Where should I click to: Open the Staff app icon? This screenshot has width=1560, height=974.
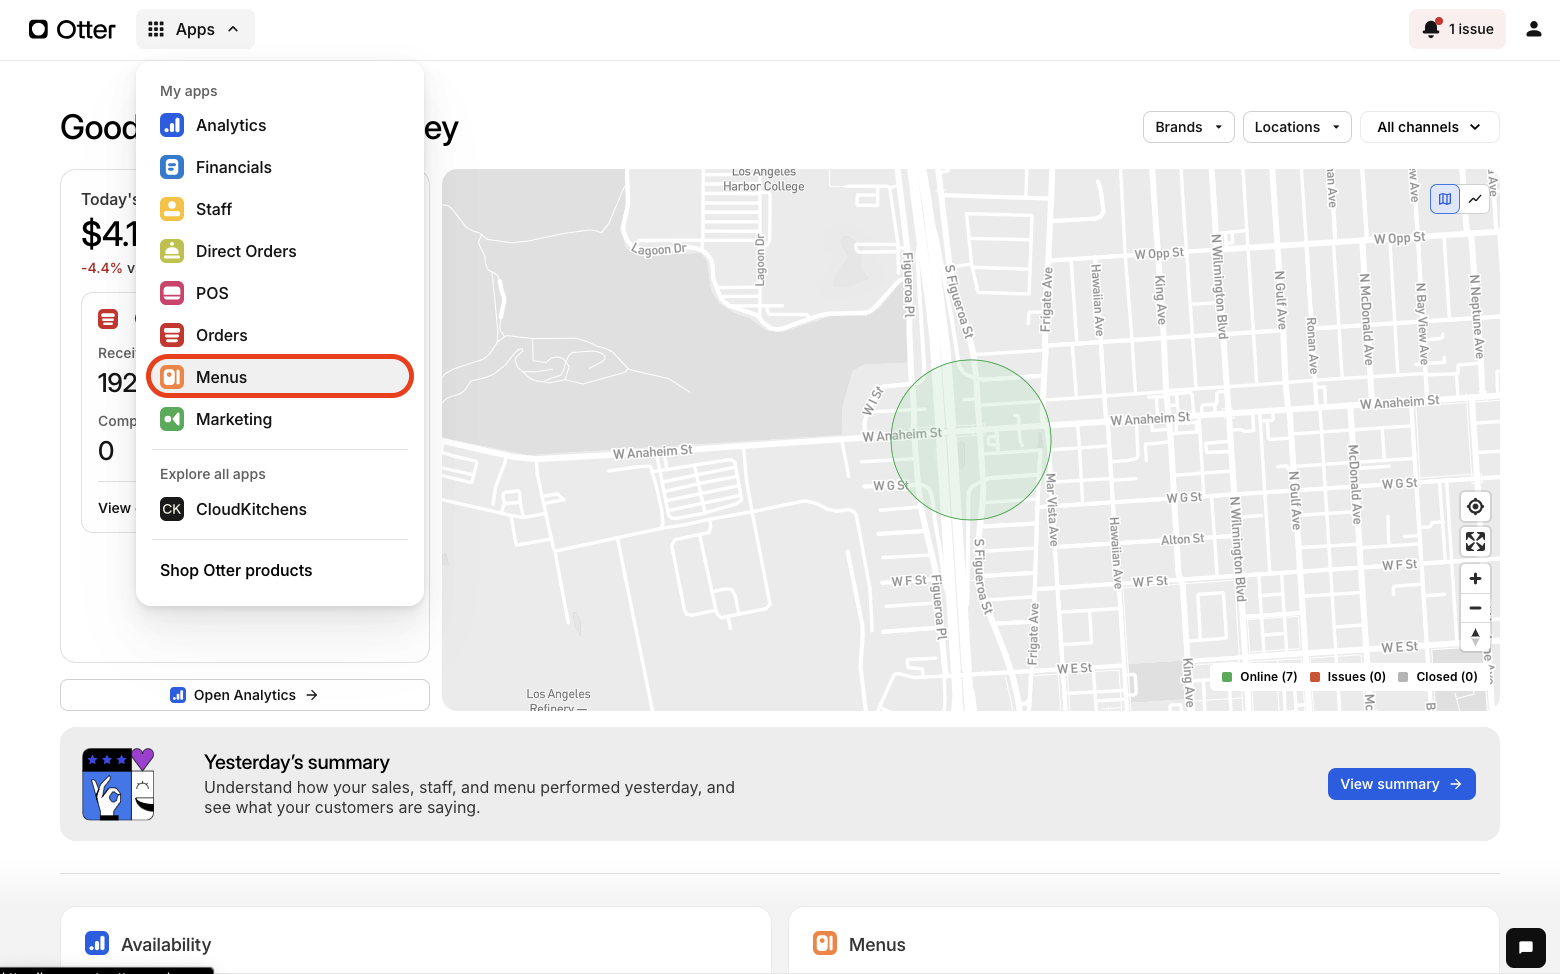172,209
